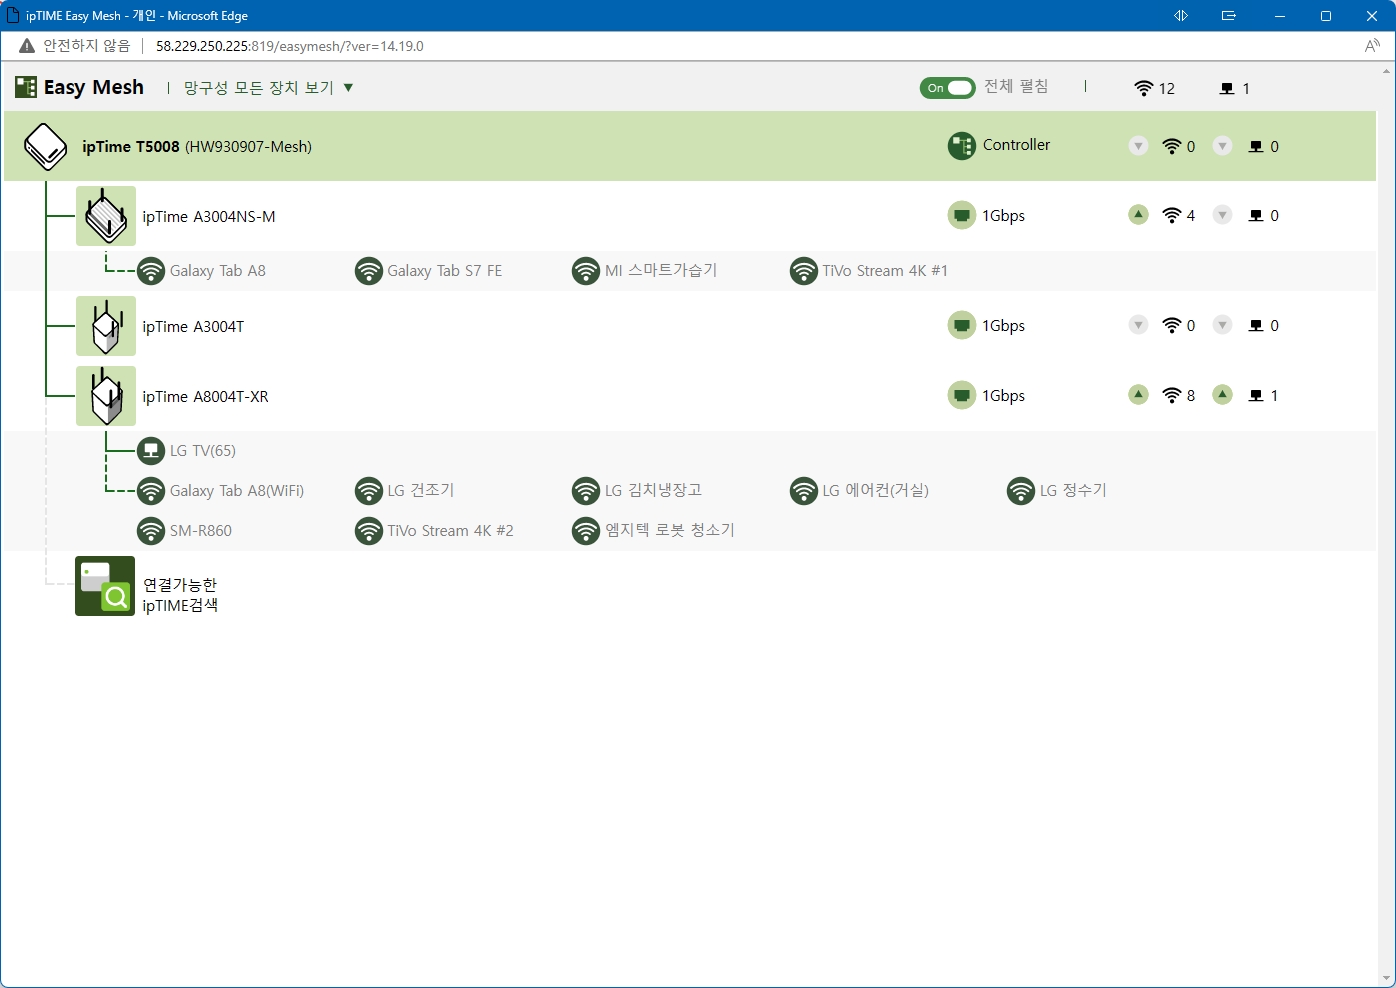Image resolution: width=1396 pixels, height=988 pixels.
Task: Click the Controller role icon
Action: (962, 146)
